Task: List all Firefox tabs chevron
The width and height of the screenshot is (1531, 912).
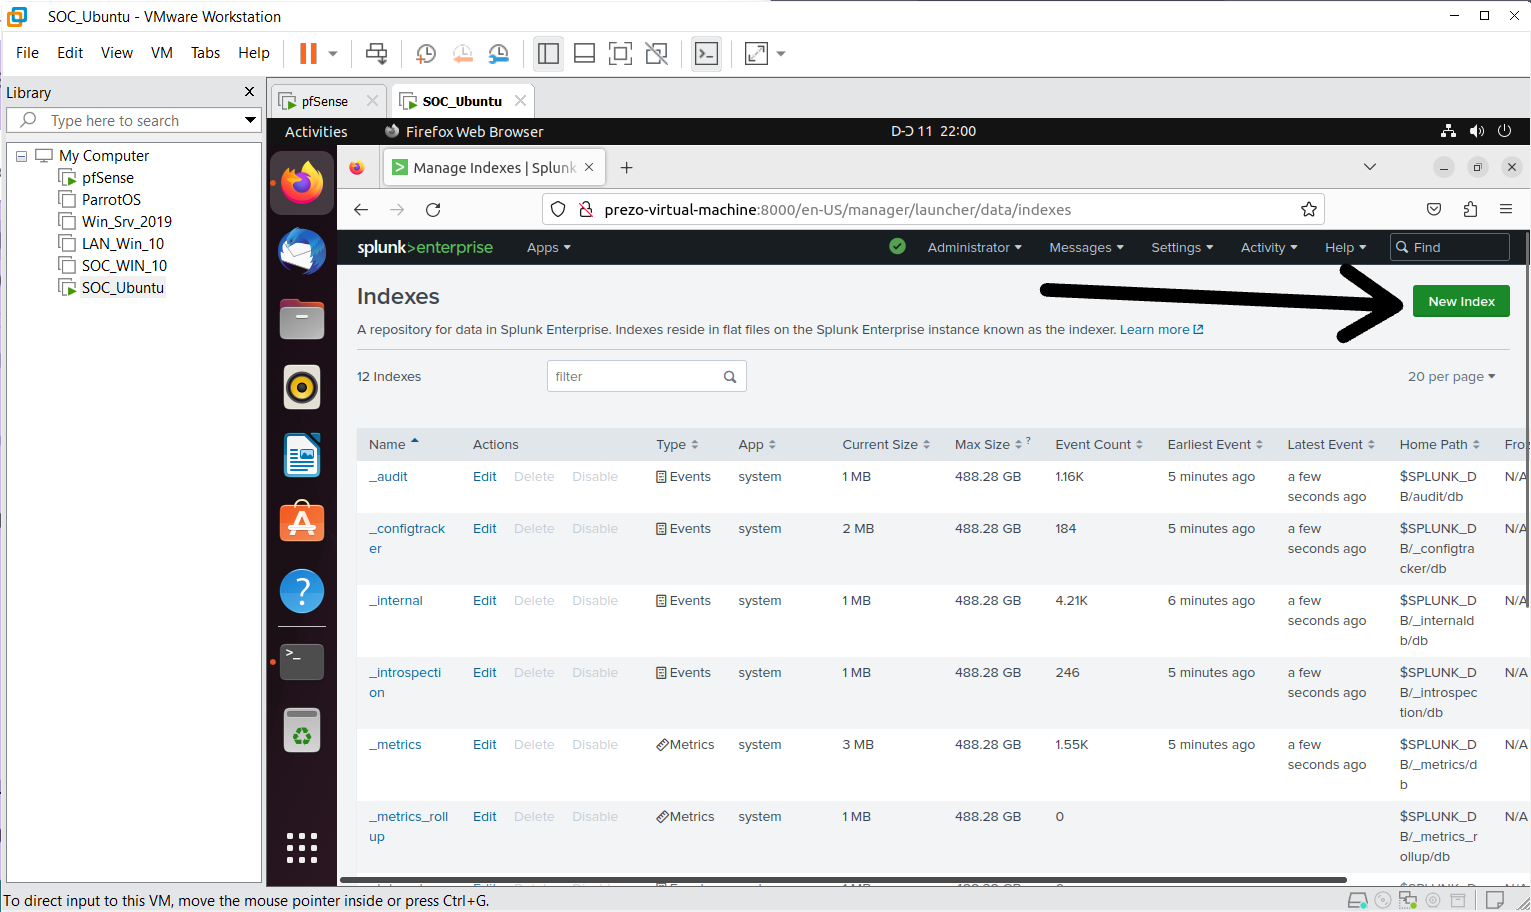Action: tap(1370, 167)
